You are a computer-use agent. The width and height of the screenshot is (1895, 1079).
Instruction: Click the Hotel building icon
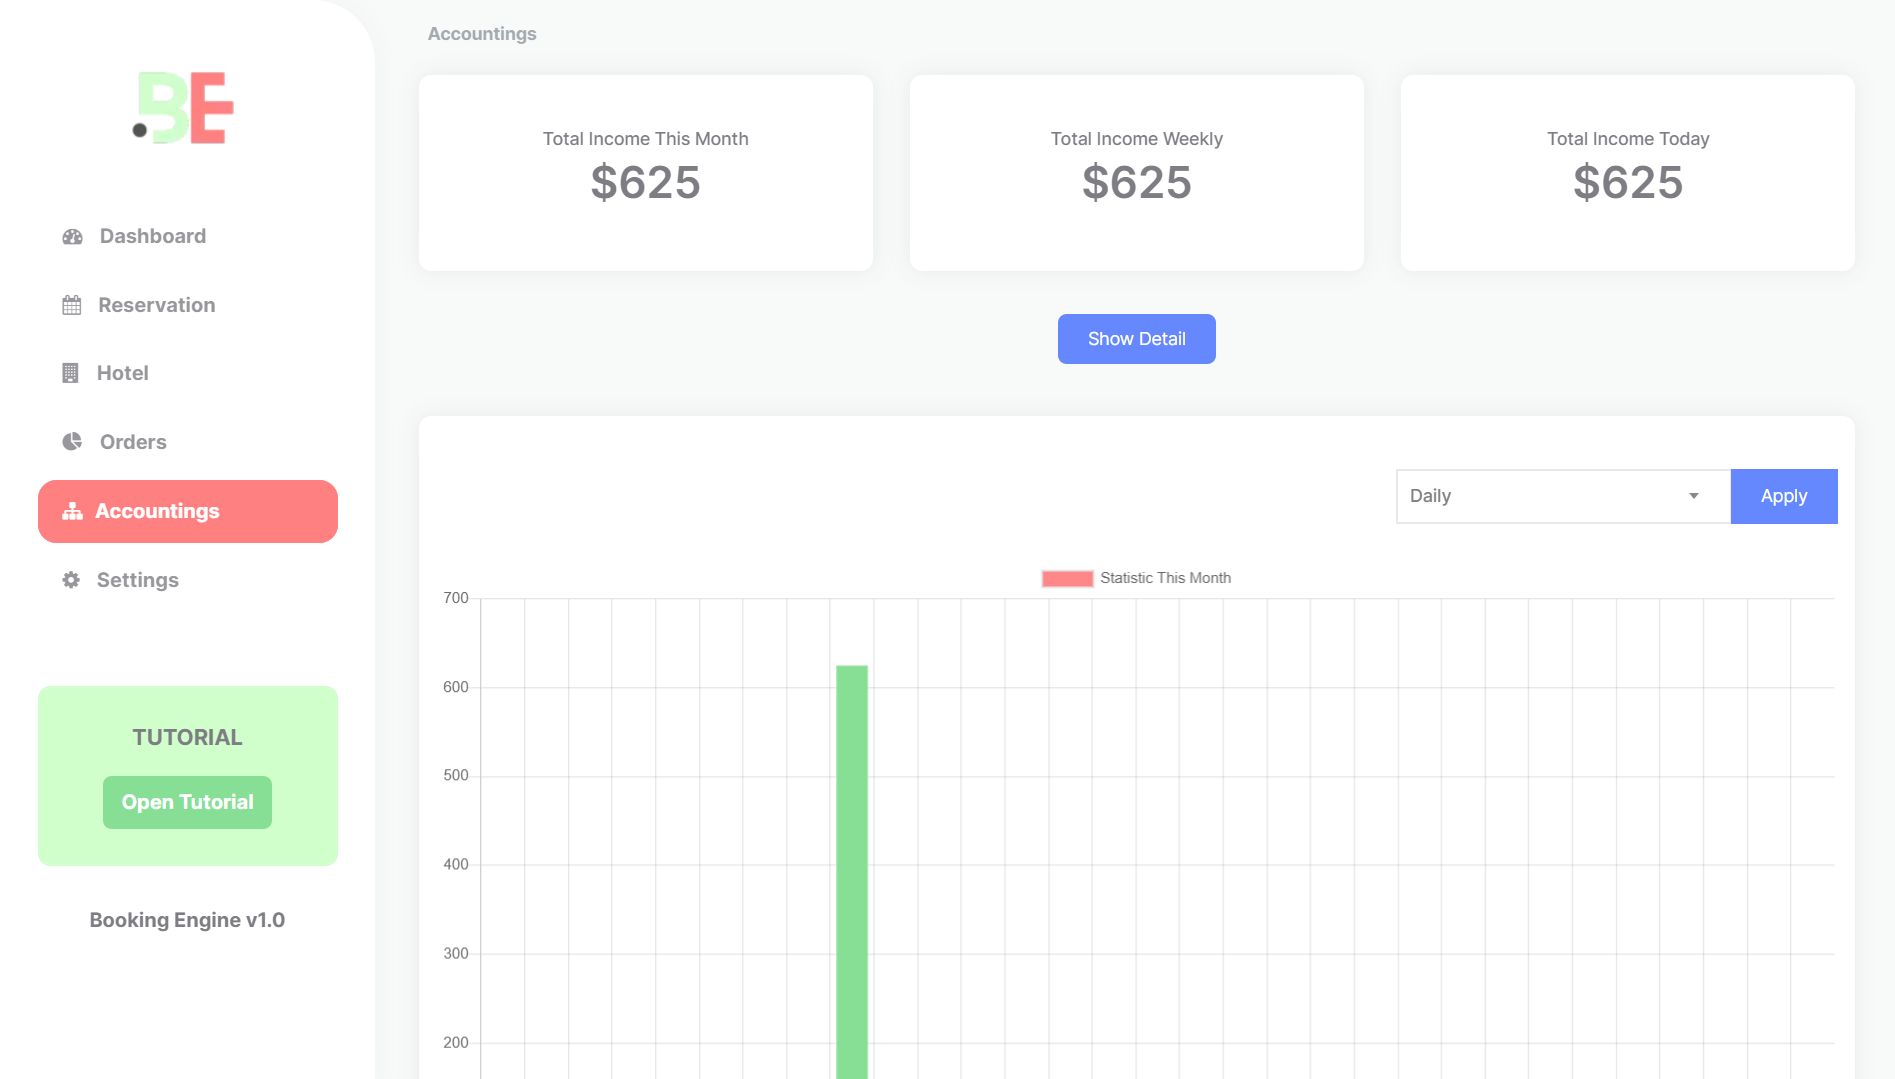coord(70,373)
